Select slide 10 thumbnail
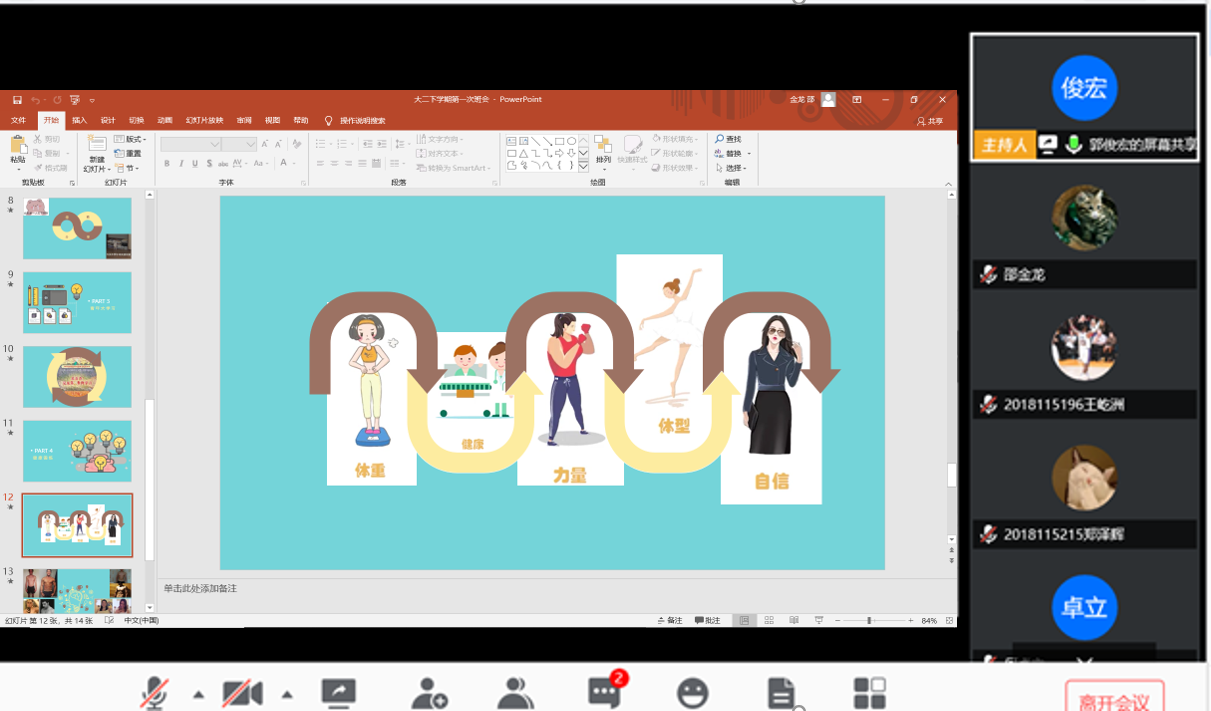This screenshot has height=711, width=1211. 77,377
